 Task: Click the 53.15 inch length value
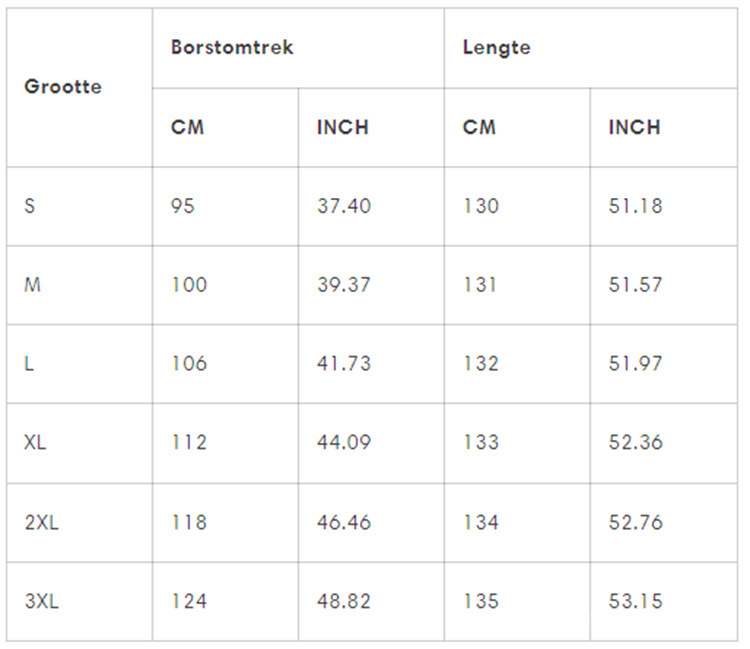[x=635, y=601]
